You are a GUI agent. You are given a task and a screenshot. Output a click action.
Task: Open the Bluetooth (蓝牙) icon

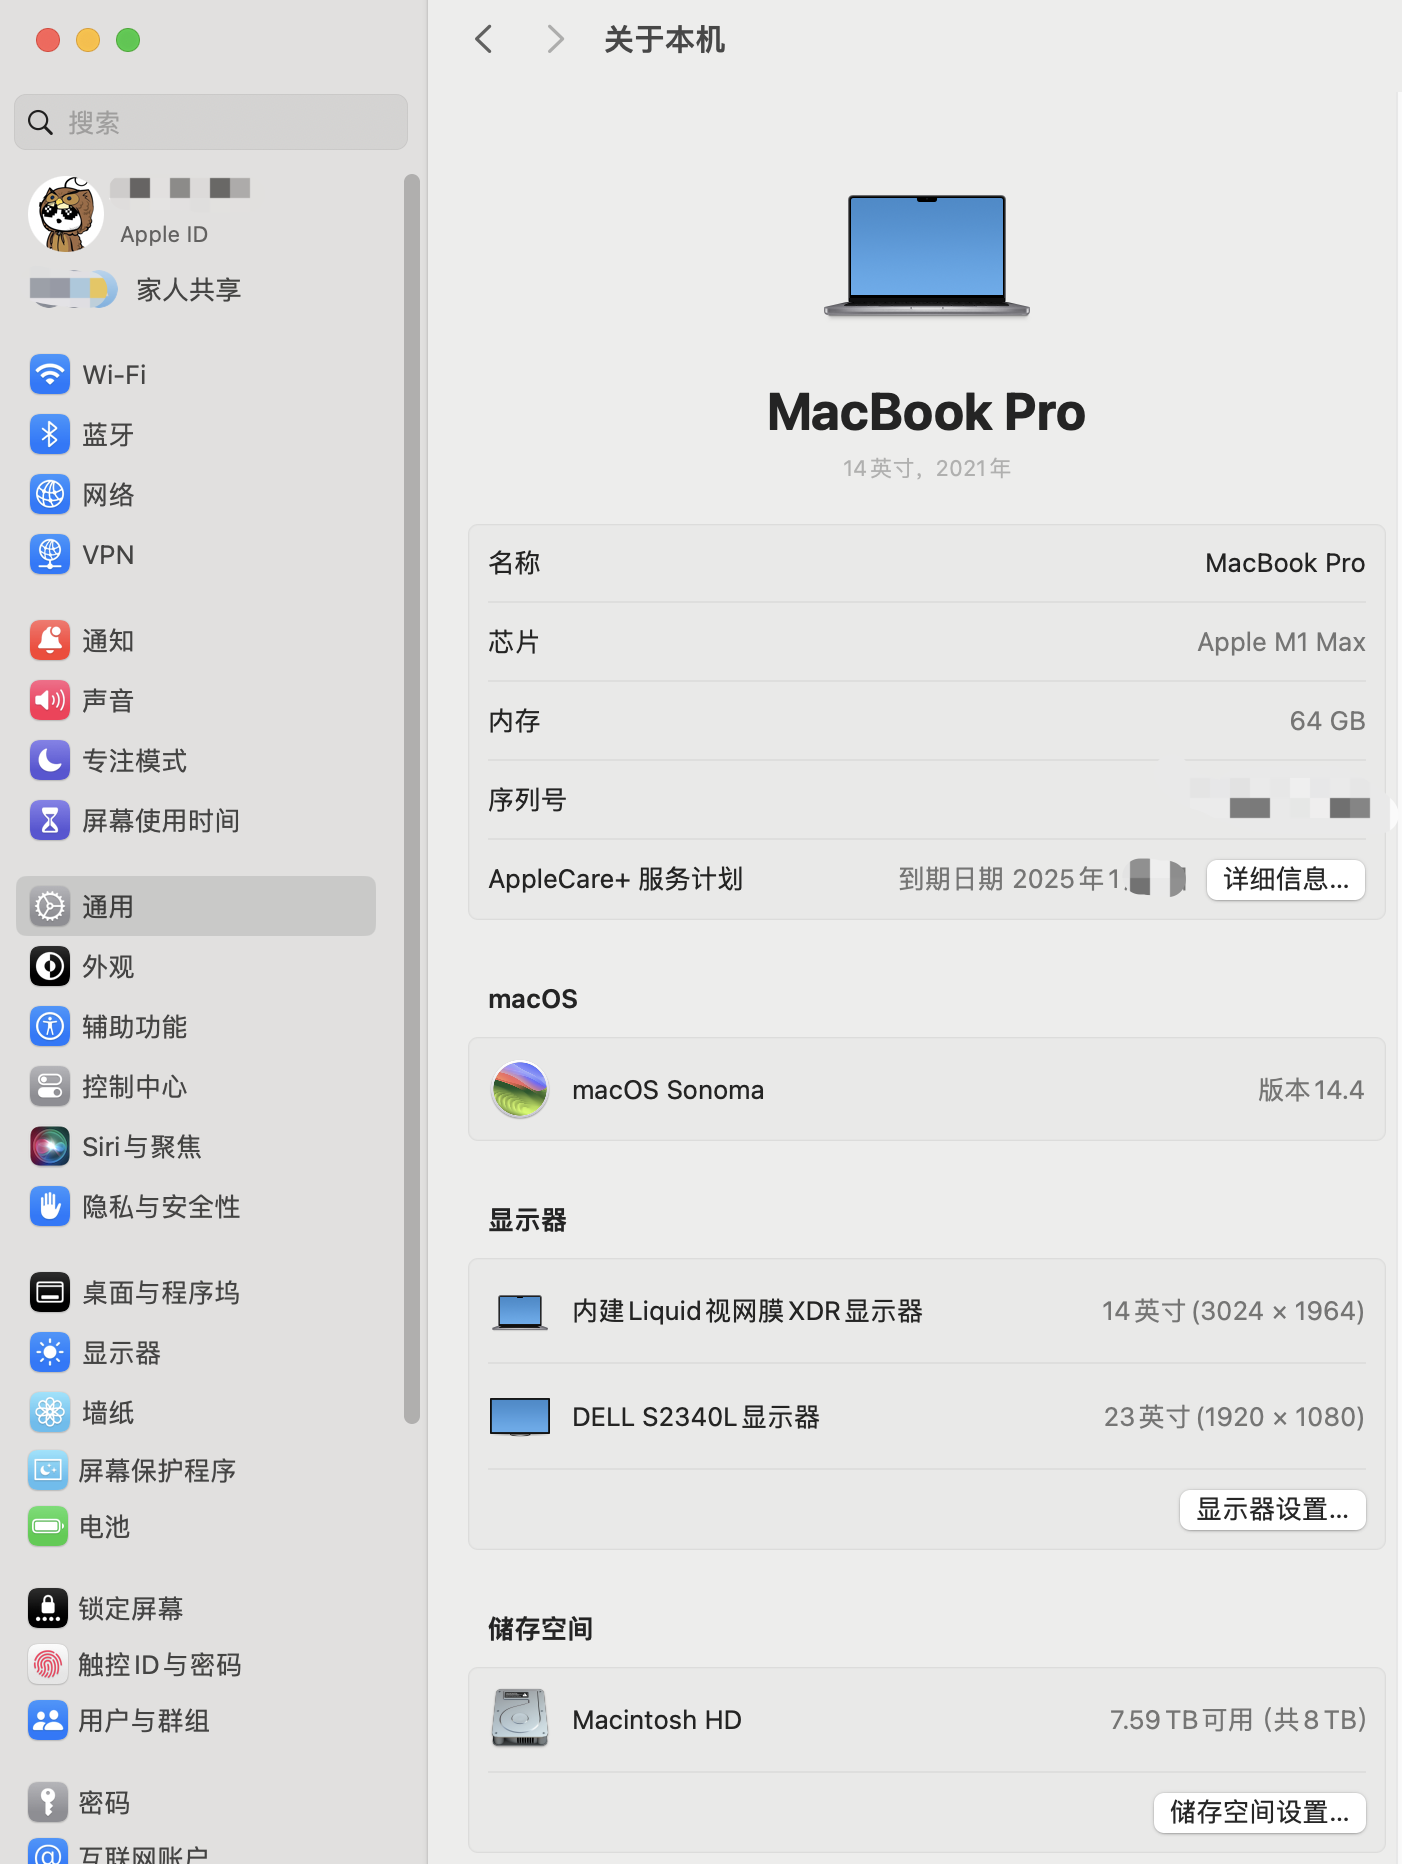coord(49,435)
